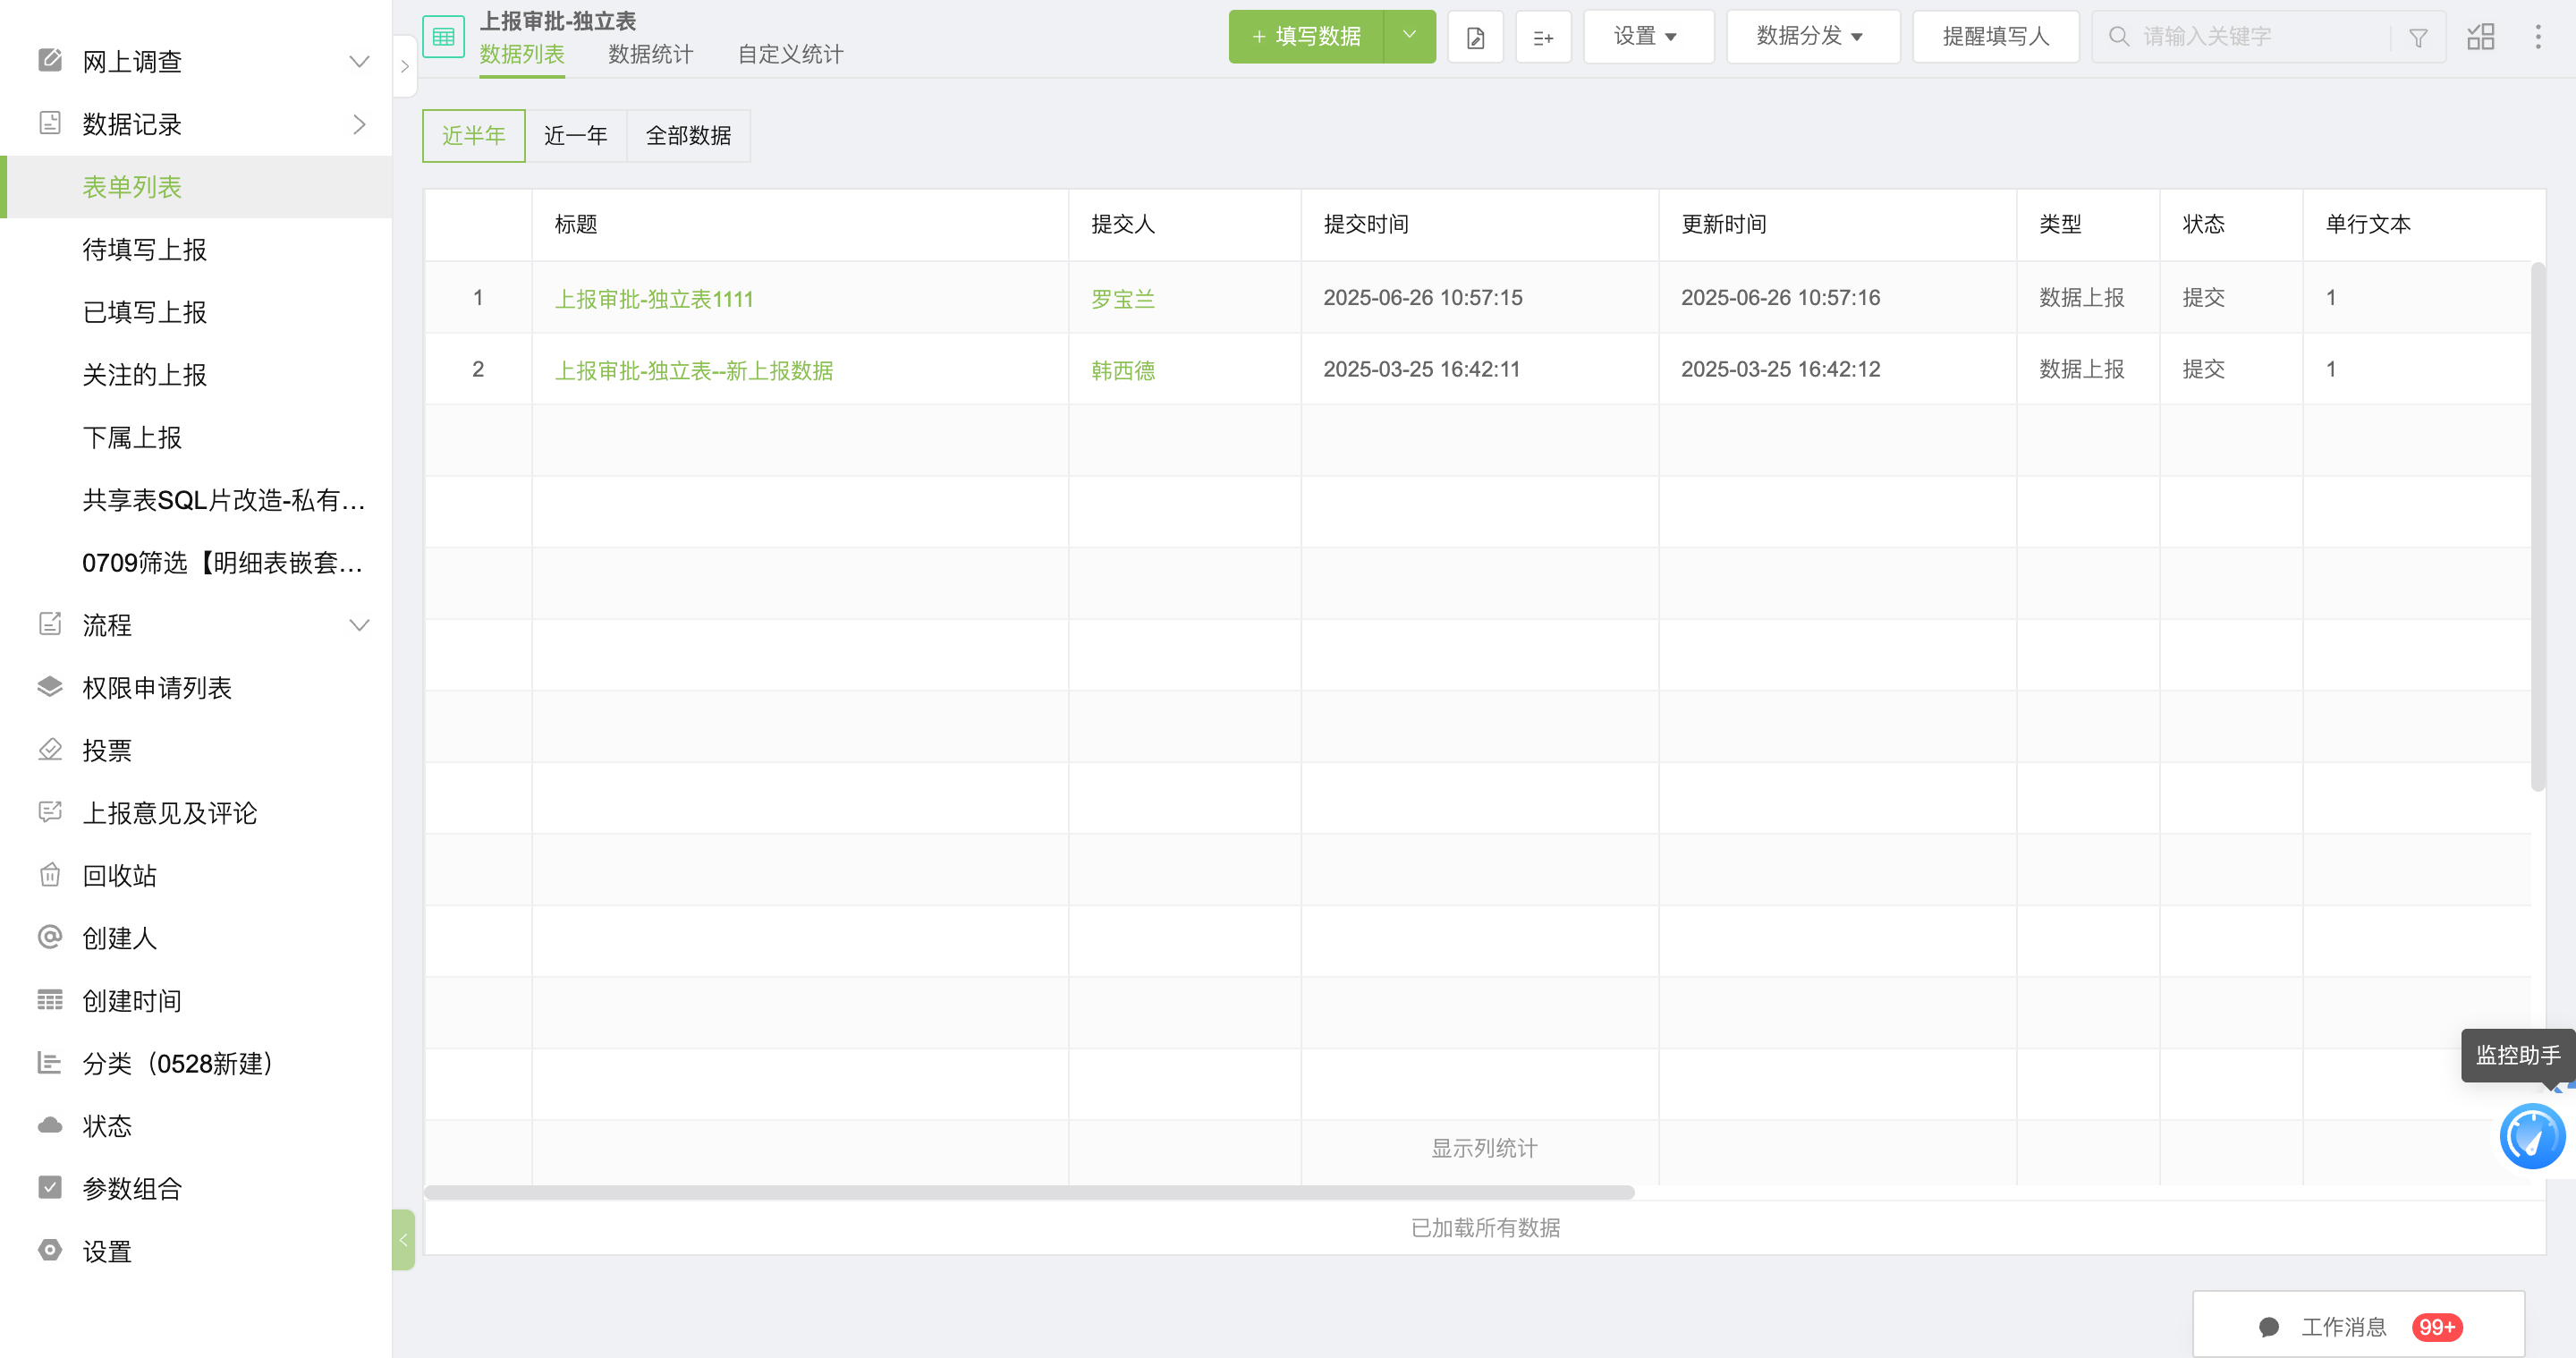
Task: Open record 上报审批-独立表1111
Action: click(654, 298)
